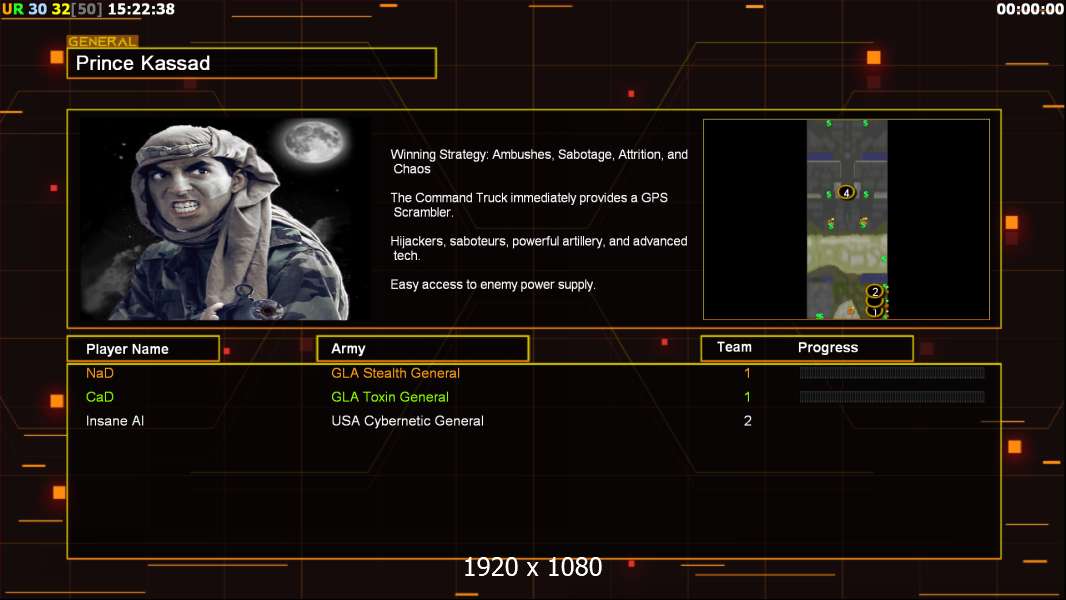
Task: Click the Player Name column header
Action: click(143, 349)
